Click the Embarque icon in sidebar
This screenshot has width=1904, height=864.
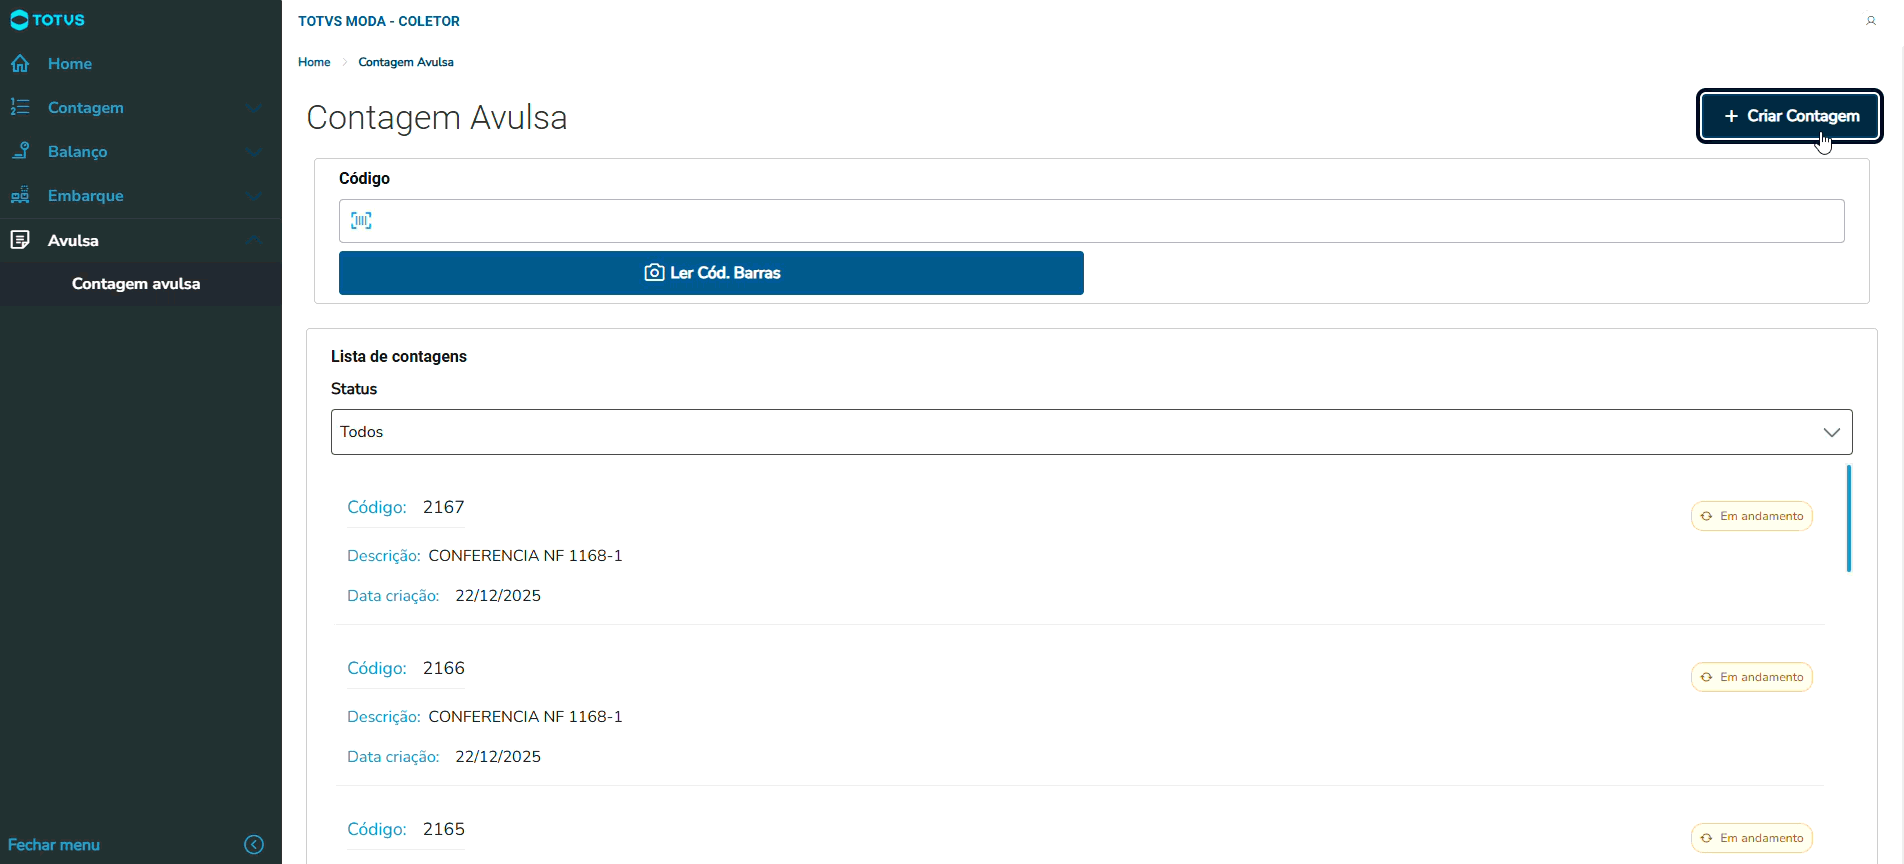[x=20, y=196]
